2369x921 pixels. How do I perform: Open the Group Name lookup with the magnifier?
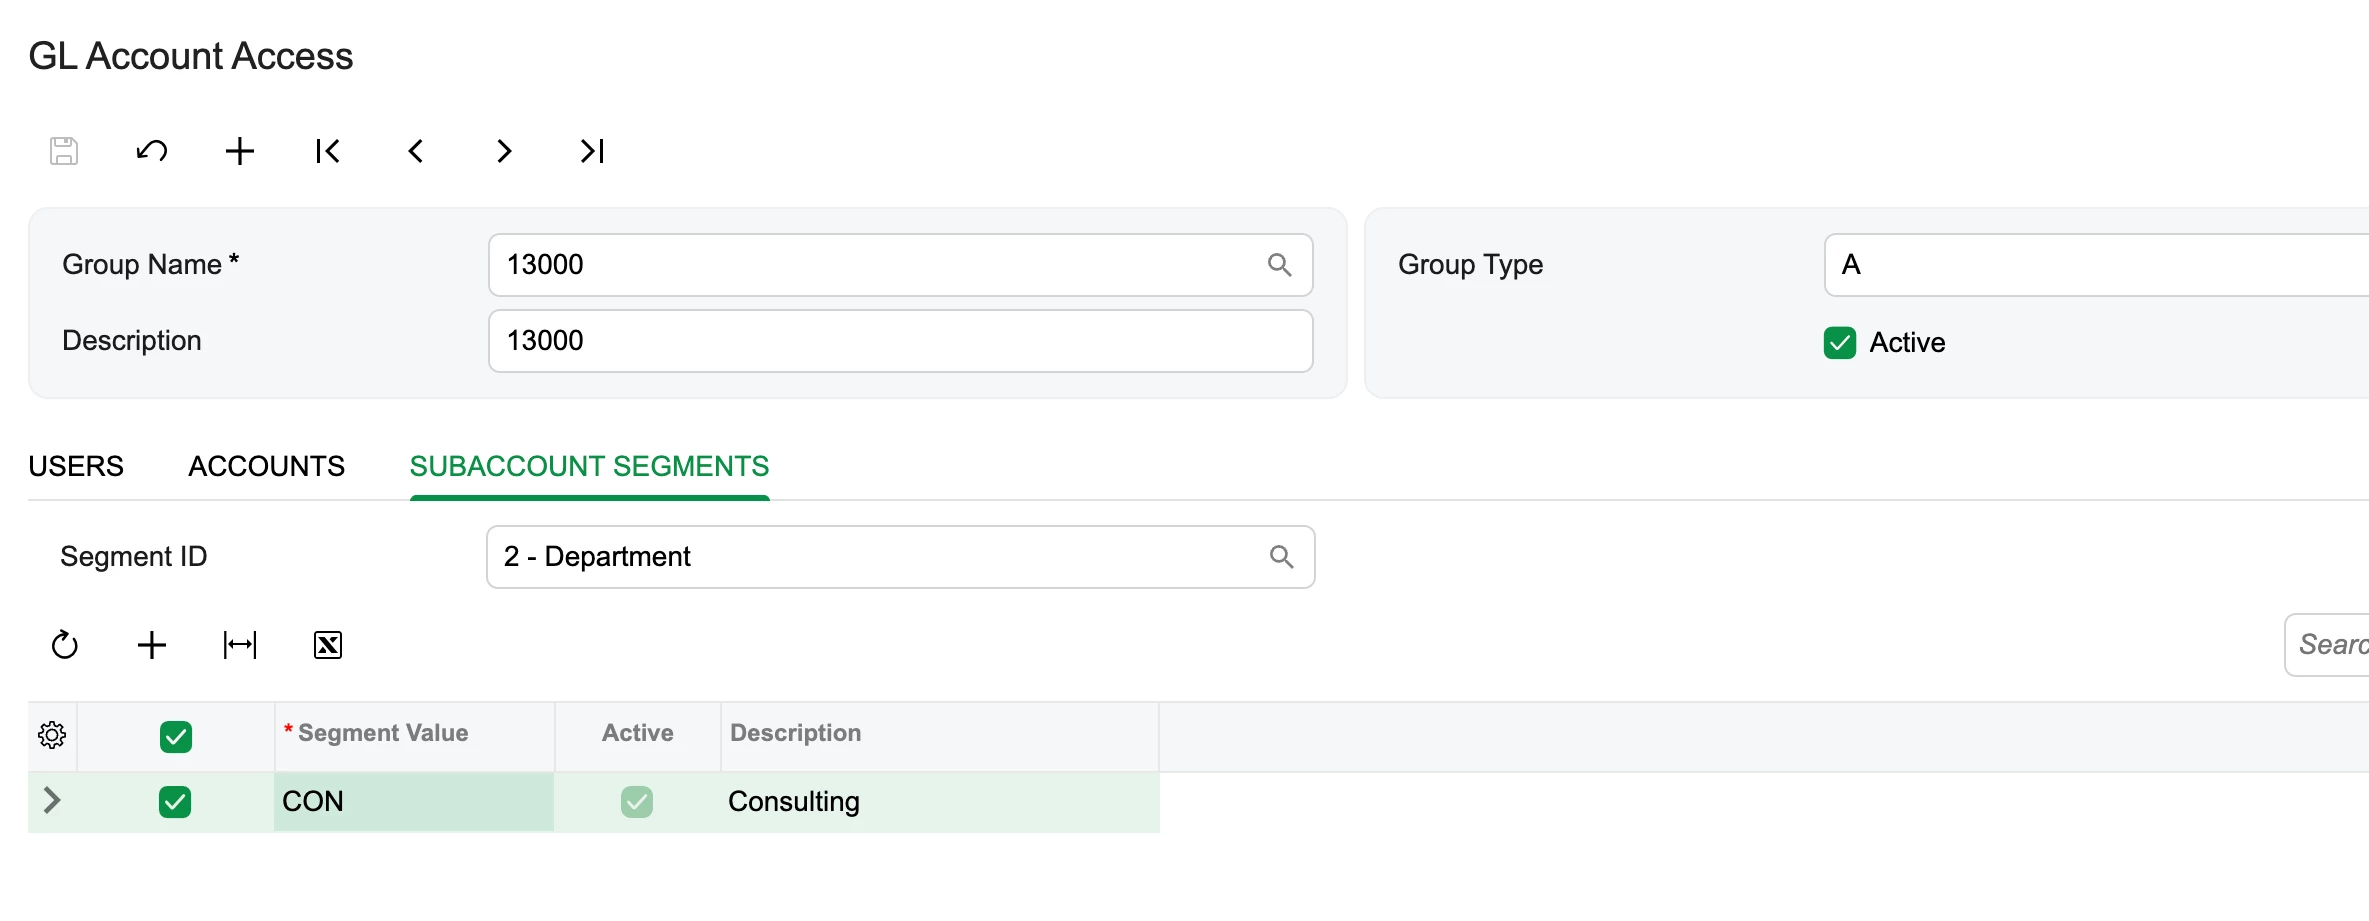click(x=1279, y=265)
